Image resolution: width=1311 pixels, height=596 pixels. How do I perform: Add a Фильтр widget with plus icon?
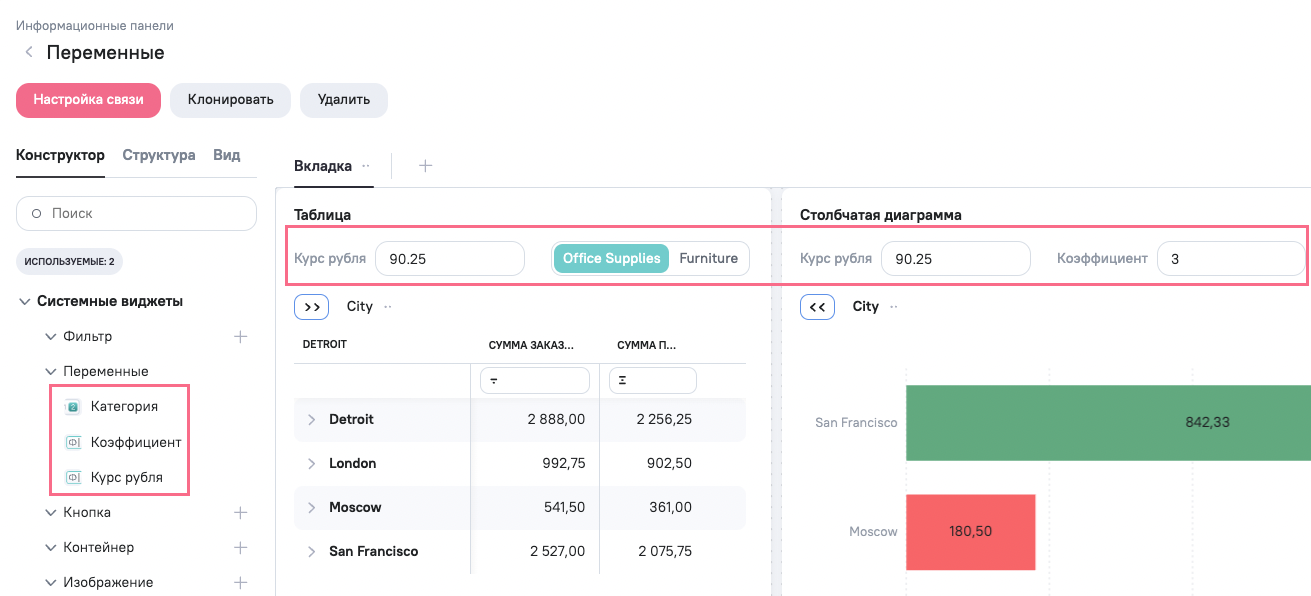pos(240,337)
